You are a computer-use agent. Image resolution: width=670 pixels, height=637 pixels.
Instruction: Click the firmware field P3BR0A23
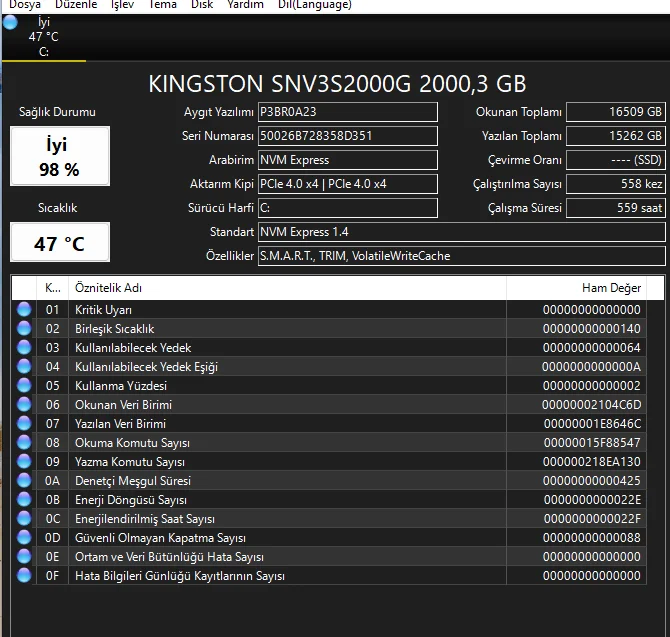(x=348, y=112)
